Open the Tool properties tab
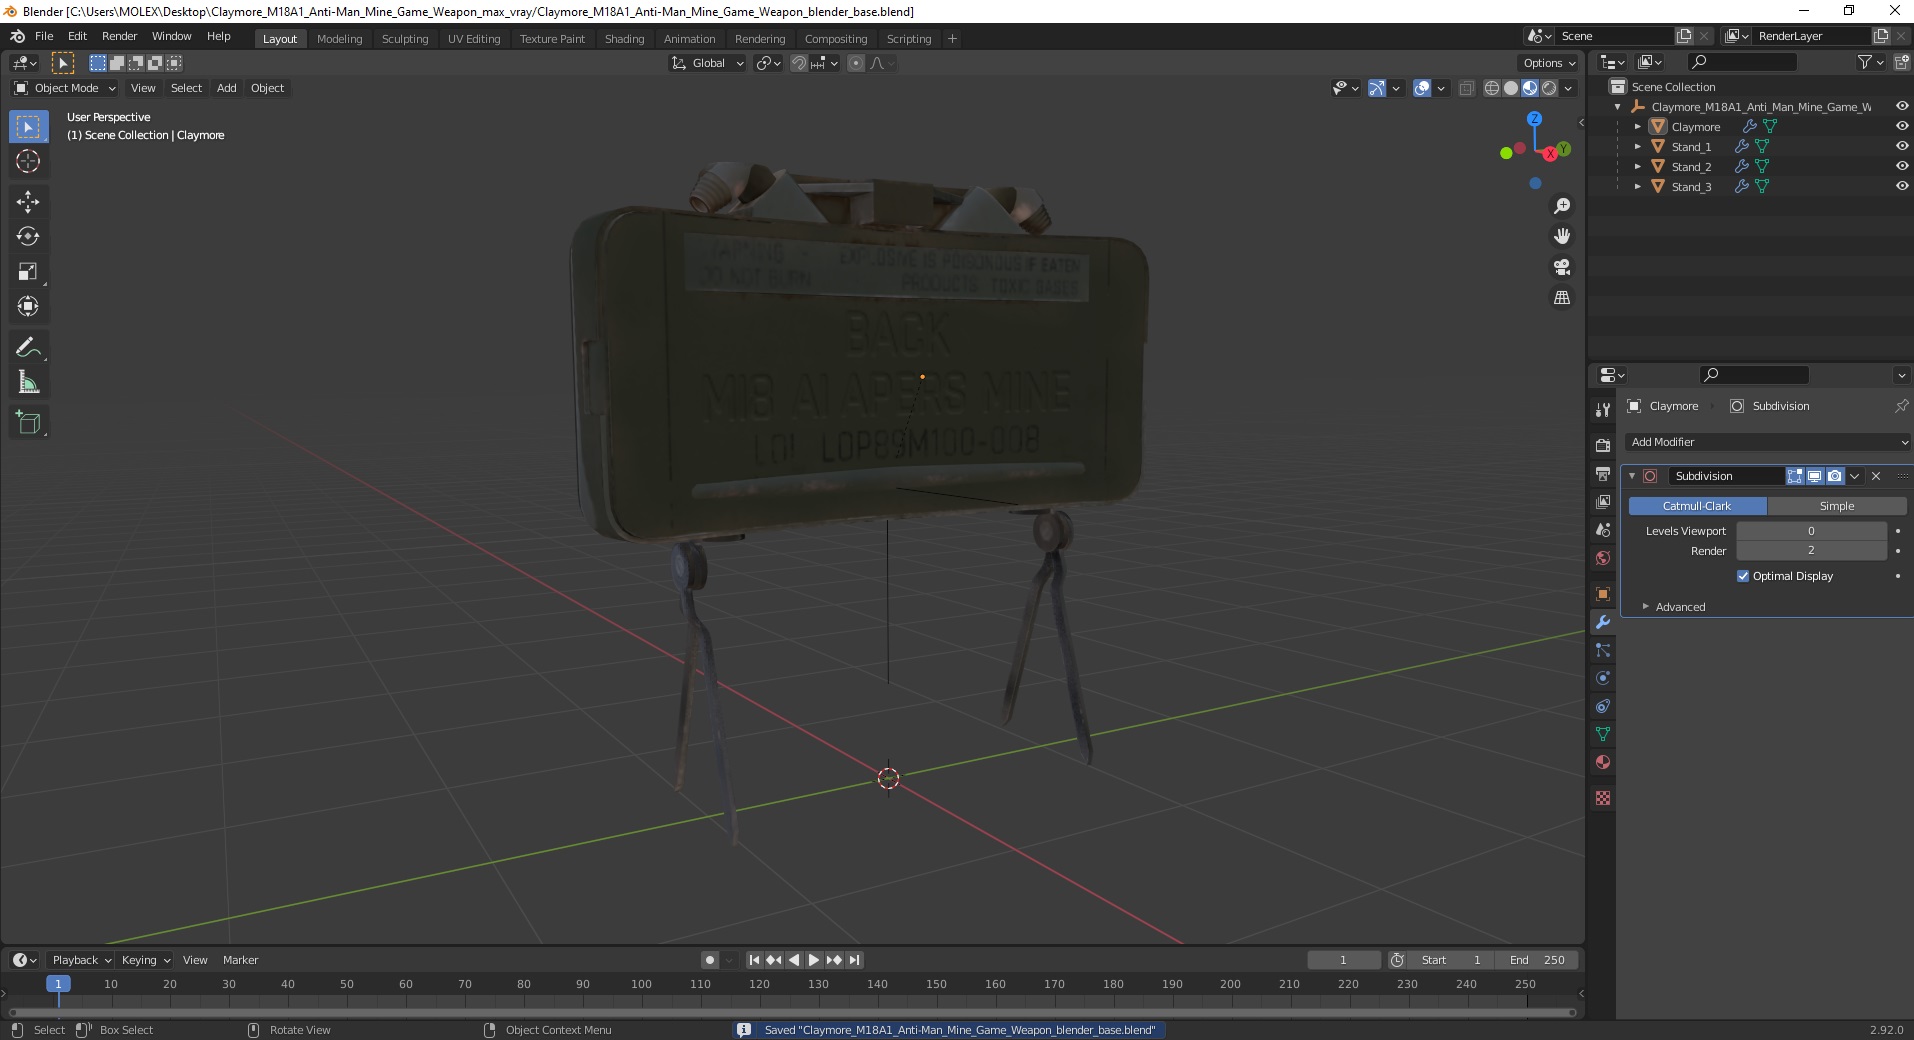The width and height of the screenshot is (1914, 1040). tap(1603, 410)
